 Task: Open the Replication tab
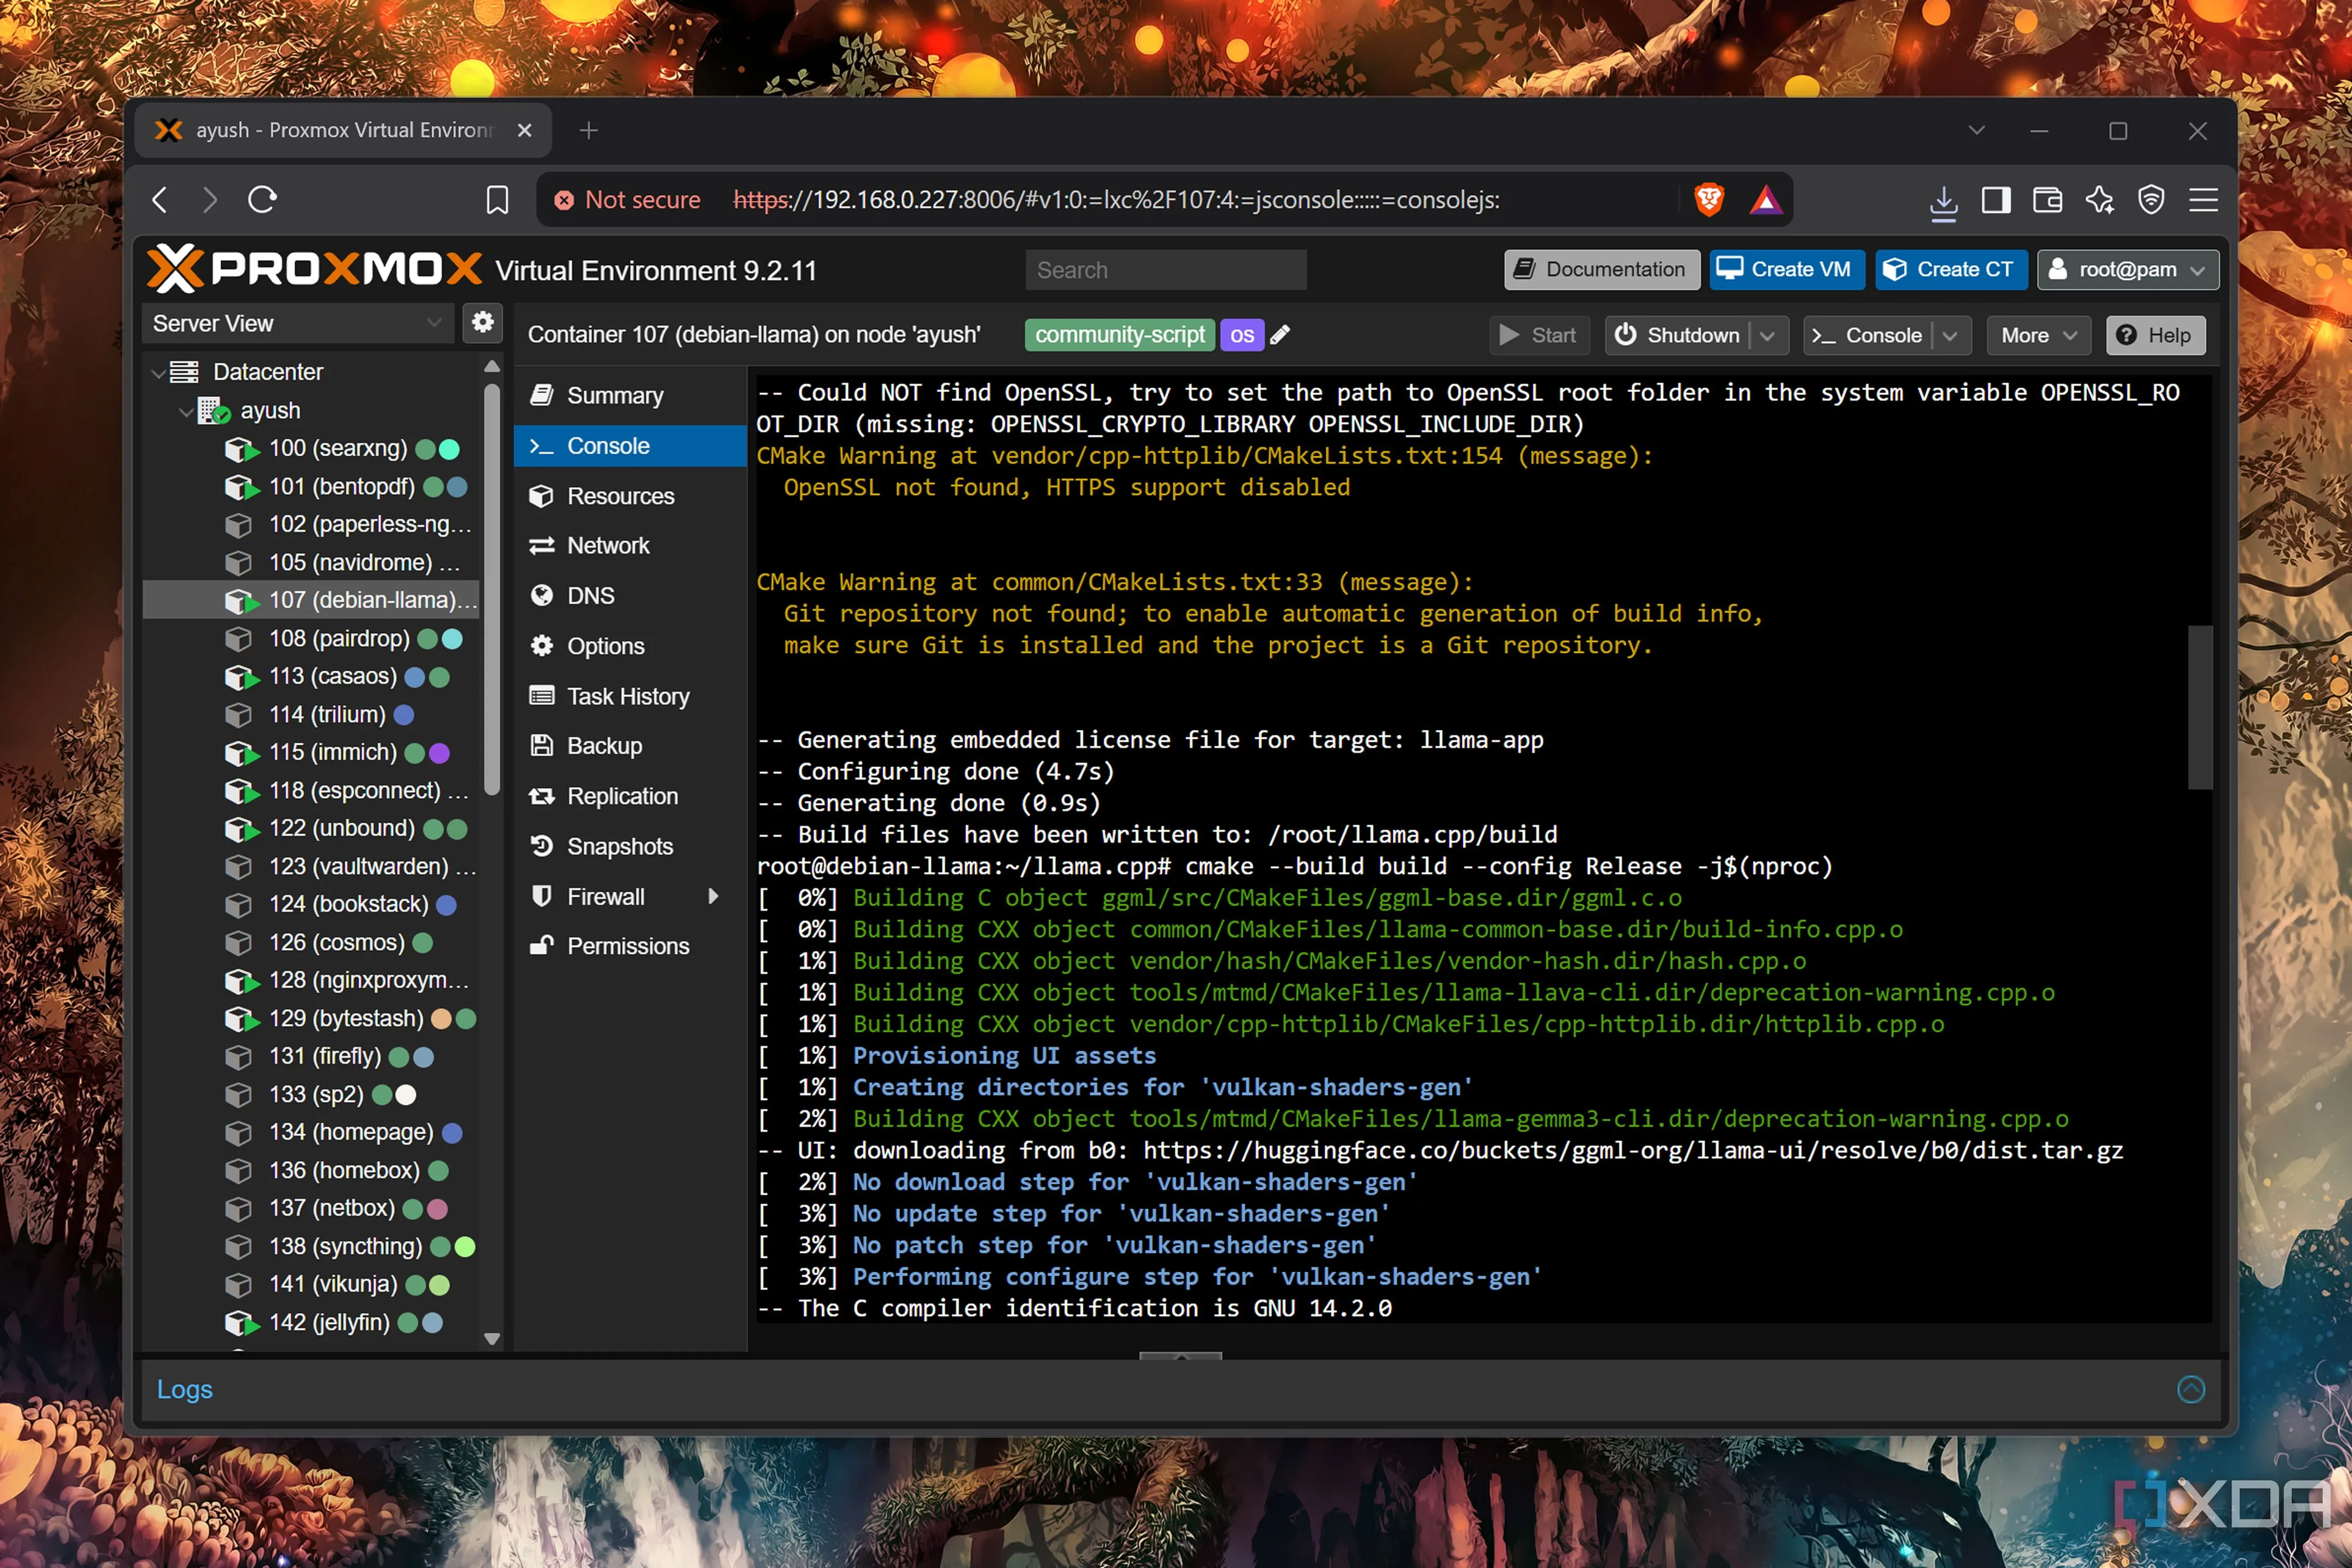point(630,796)
